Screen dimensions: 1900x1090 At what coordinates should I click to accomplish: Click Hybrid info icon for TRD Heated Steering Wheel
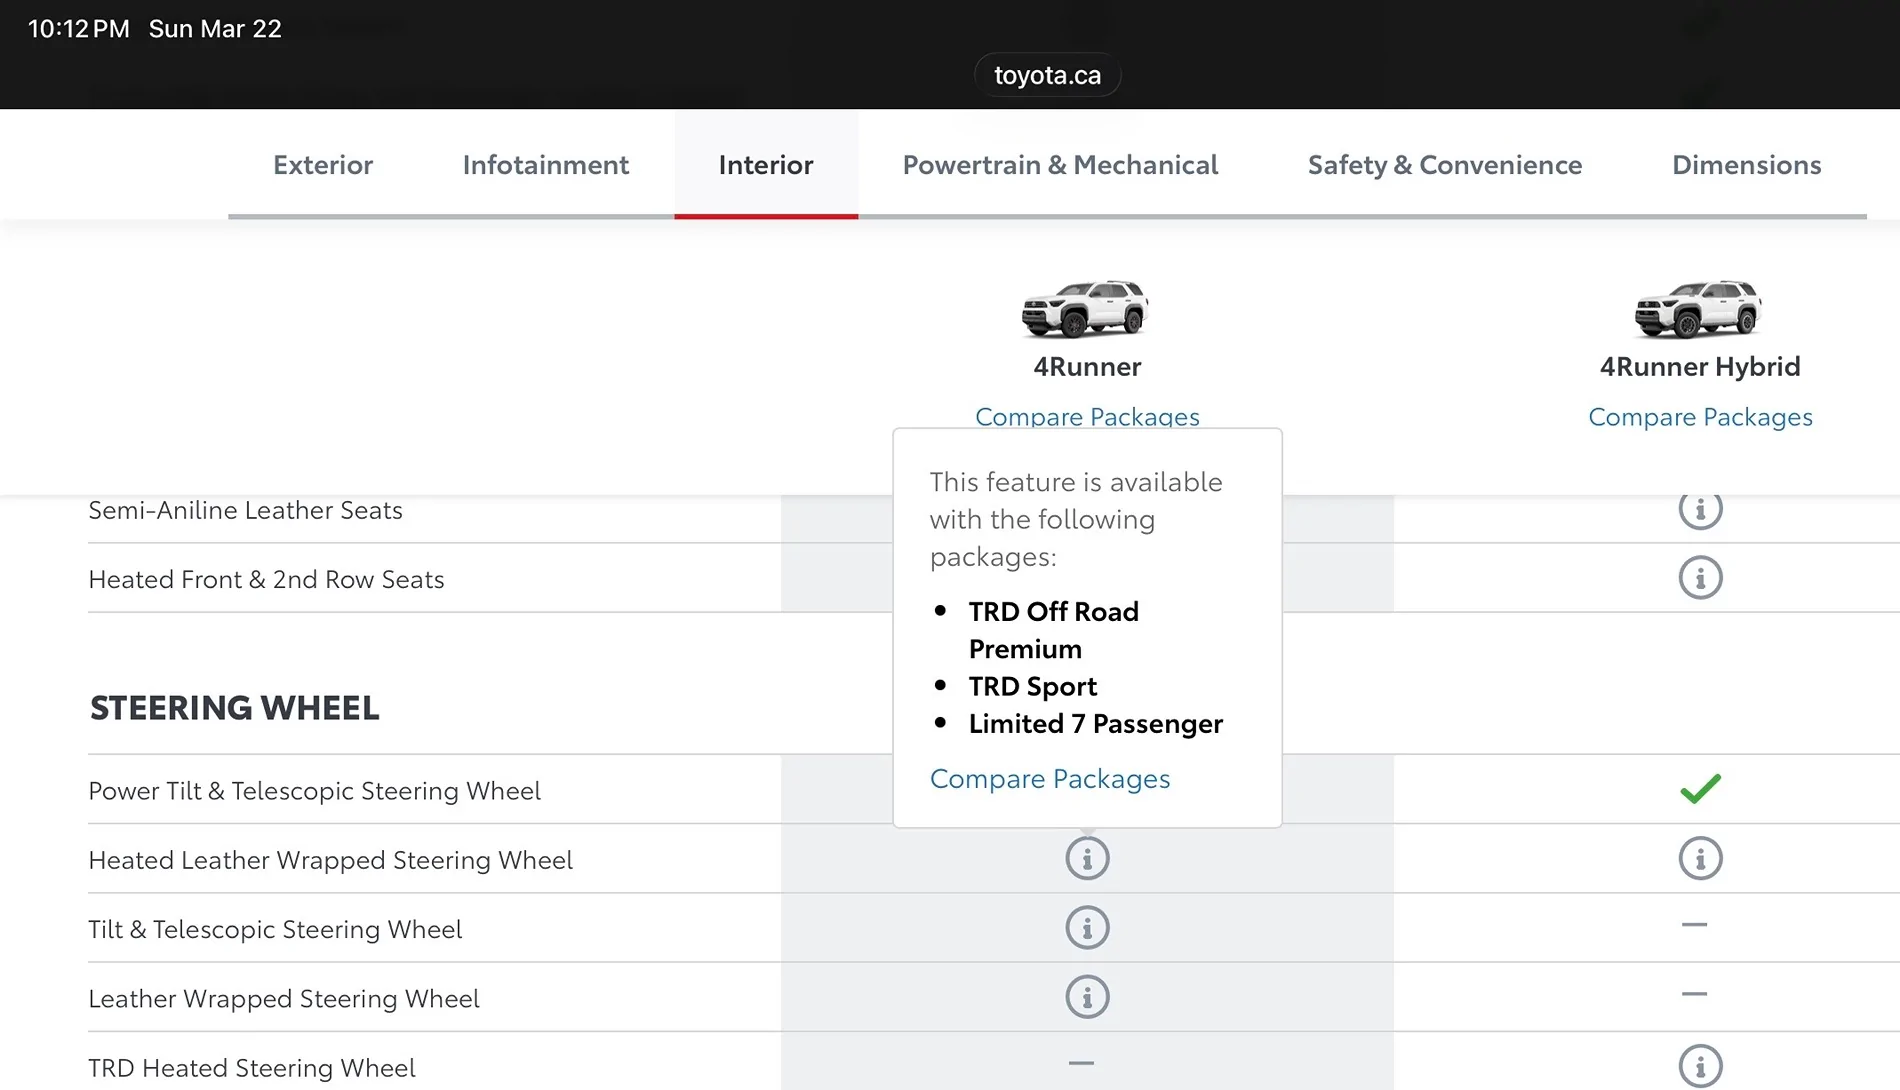[1700, 1066]
